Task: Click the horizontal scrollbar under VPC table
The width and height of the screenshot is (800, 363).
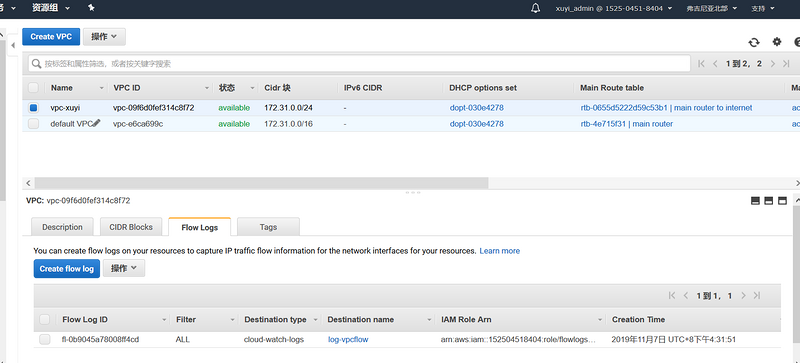Action: pos(261,183)
